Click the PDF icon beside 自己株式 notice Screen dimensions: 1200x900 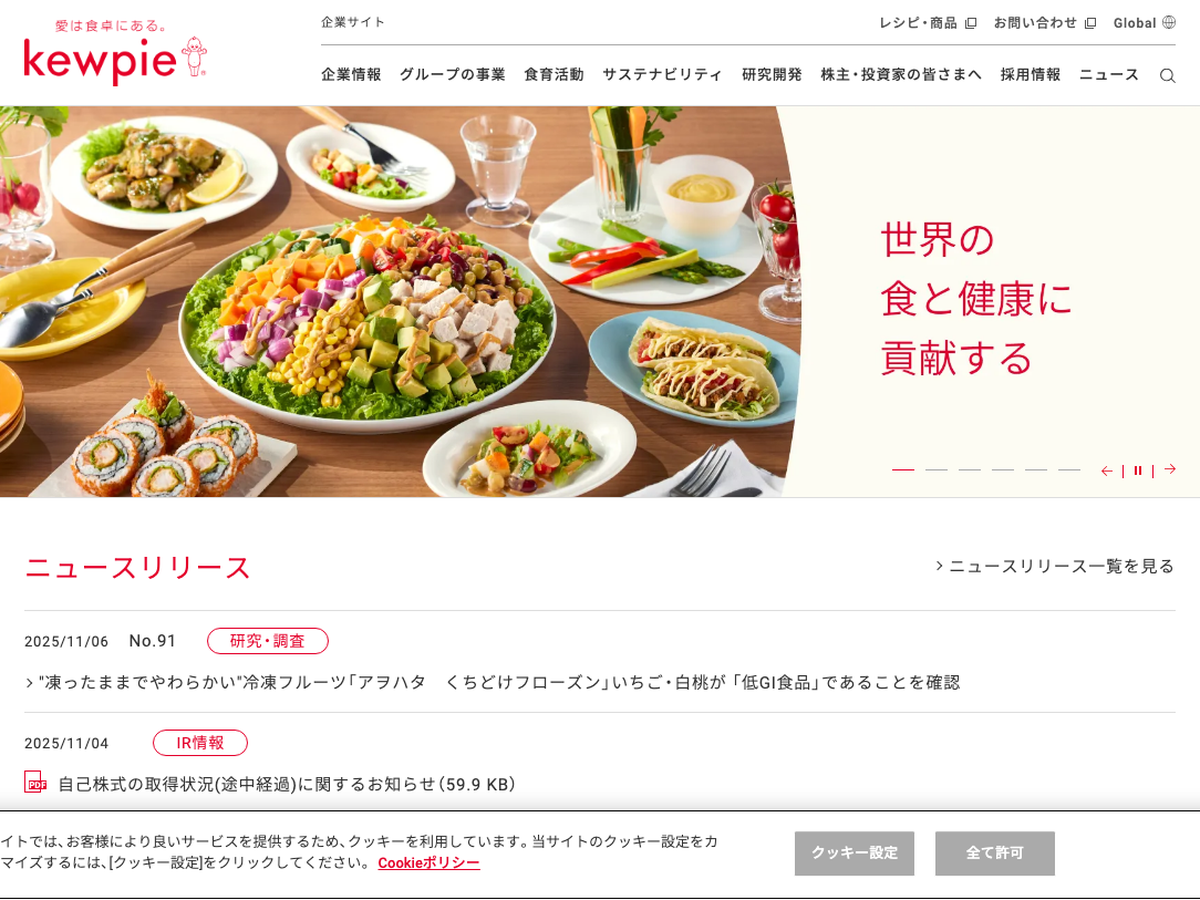pyautogui.click(x=35, y=783)
